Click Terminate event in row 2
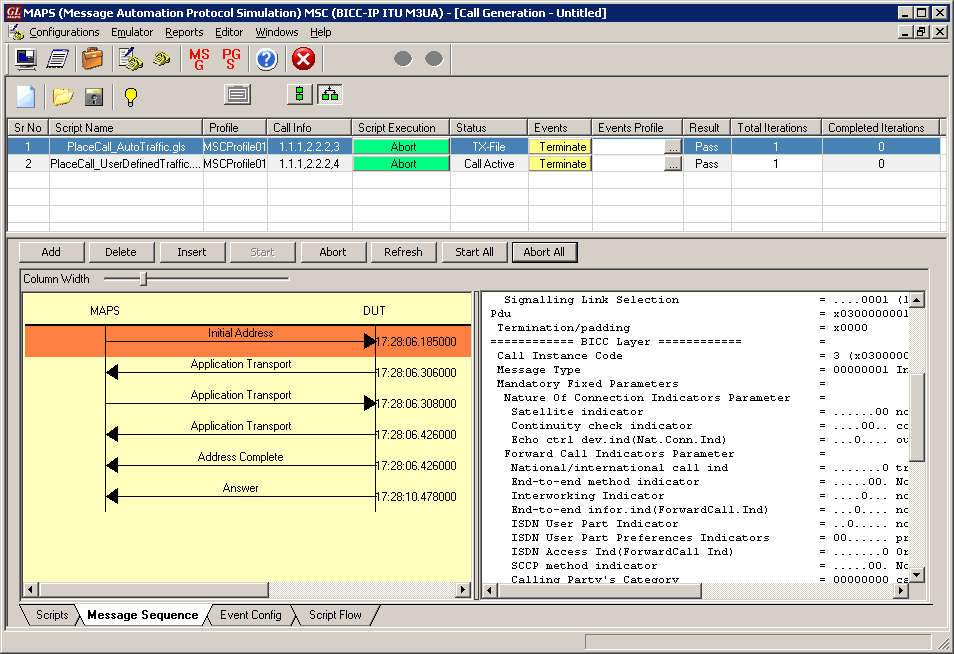954x654 pixels. tap(560, 164)
